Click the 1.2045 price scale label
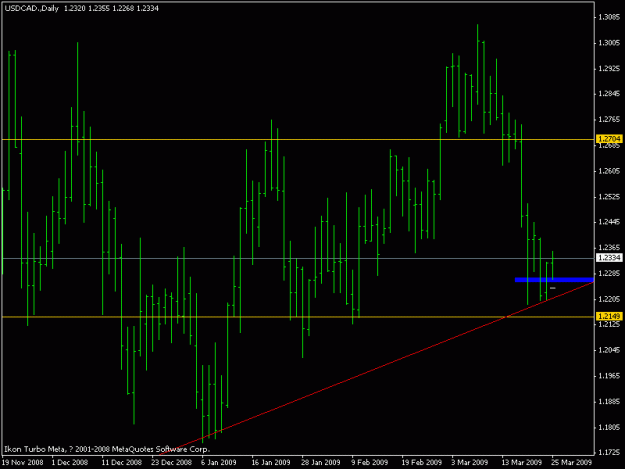Screen dimensions: 625x469 coord(609,350)
